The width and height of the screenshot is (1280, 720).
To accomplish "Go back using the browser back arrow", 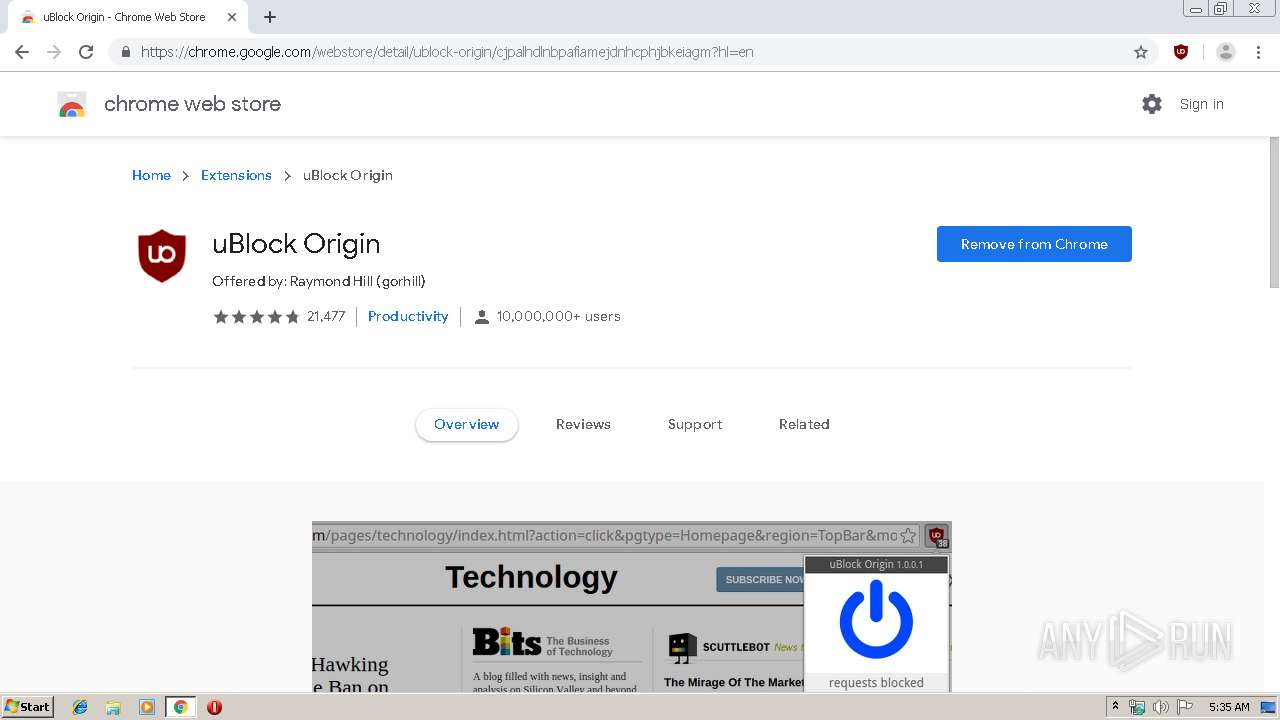I will pyautogui.click(x=22, y=52).
